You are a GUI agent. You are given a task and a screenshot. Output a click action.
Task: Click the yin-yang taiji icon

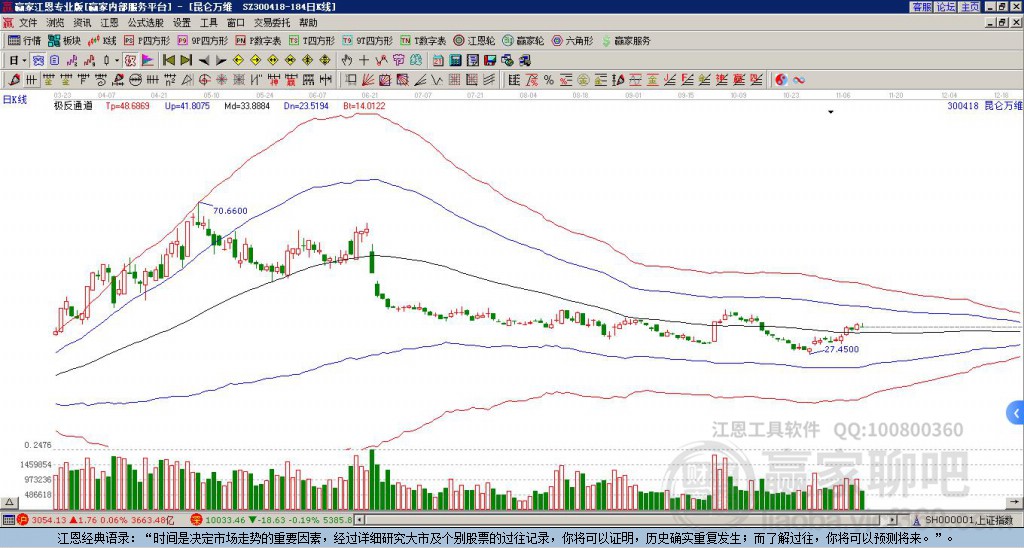(x=781, y=80)
